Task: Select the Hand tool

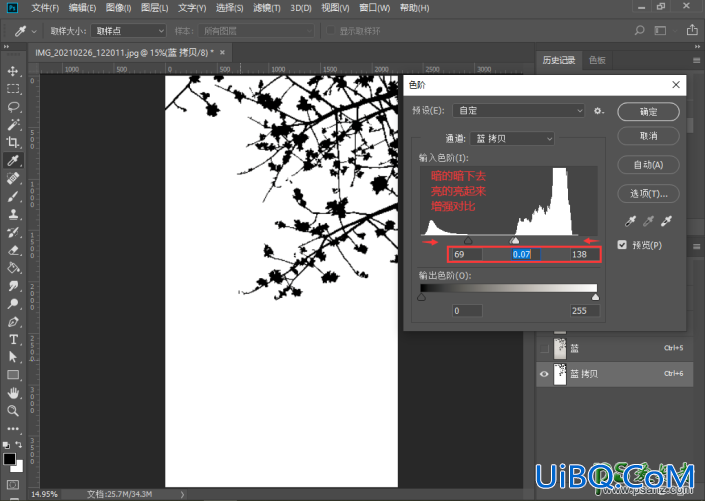Action: point(13,393)
